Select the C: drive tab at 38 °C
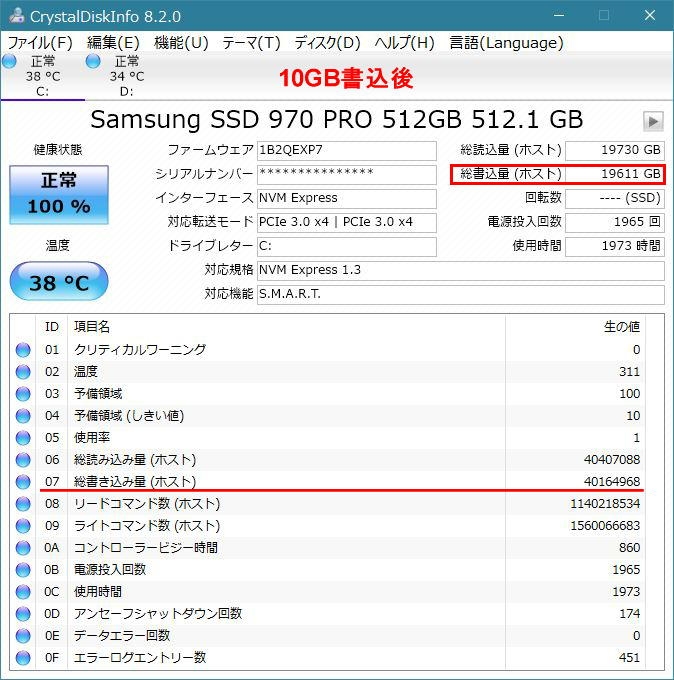The width and height of the screenshot is (674, 680). pos(43,76)
